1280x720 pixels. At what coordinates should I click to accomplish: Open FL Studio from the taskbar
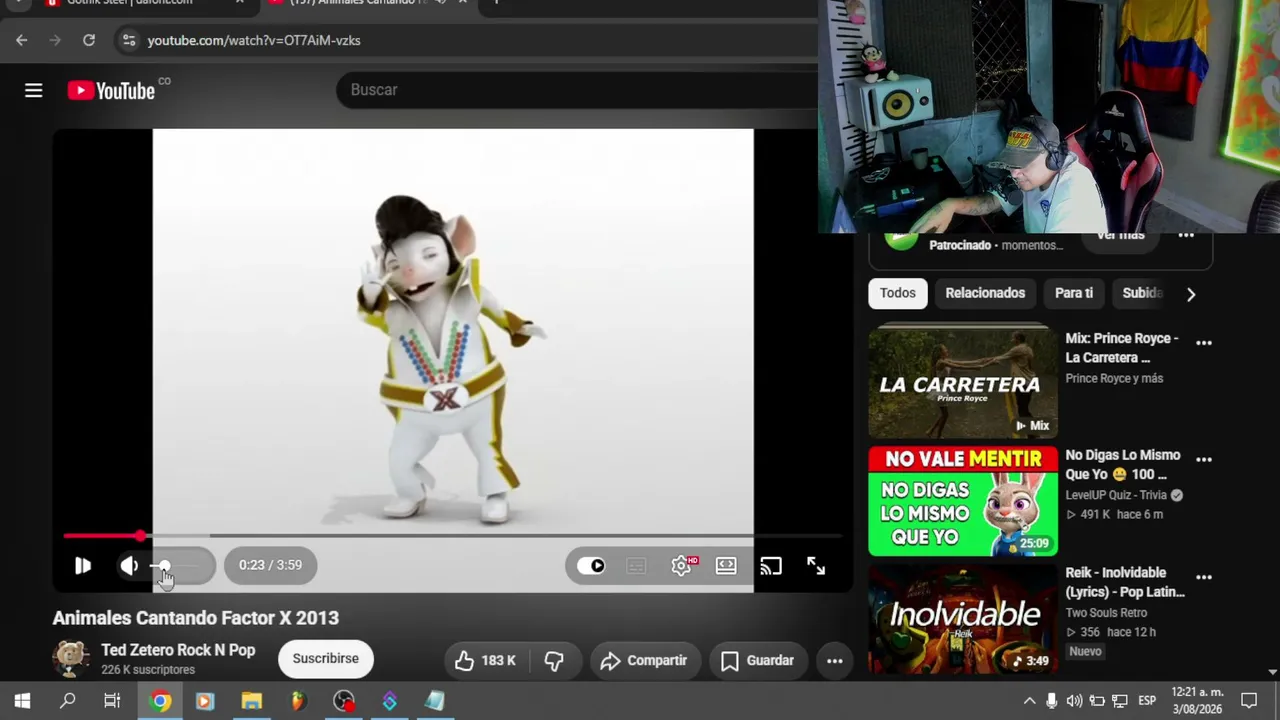(297, 701)
